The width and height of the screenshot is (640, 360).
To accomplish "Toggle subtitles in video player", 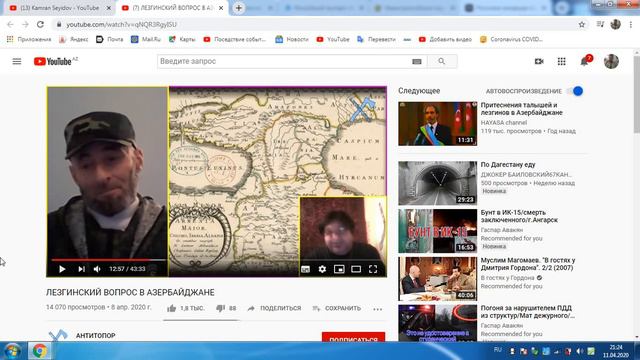I will pyautogui.click(x=305, y=269).
